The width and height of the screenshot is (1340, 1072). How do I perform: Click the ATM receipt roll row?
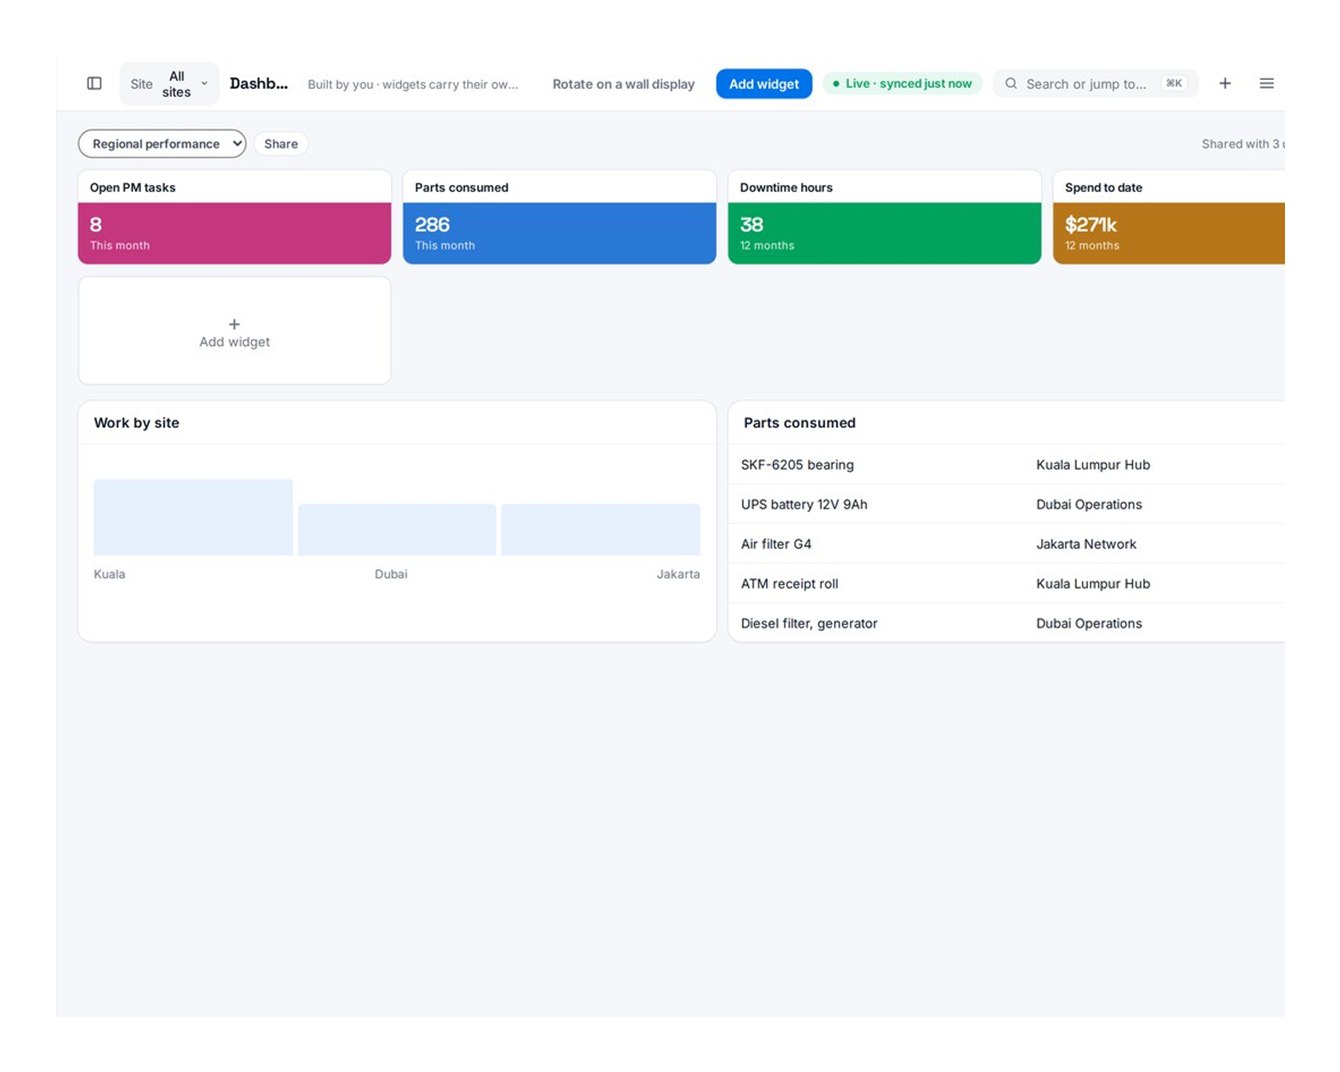click(1007, 584)
